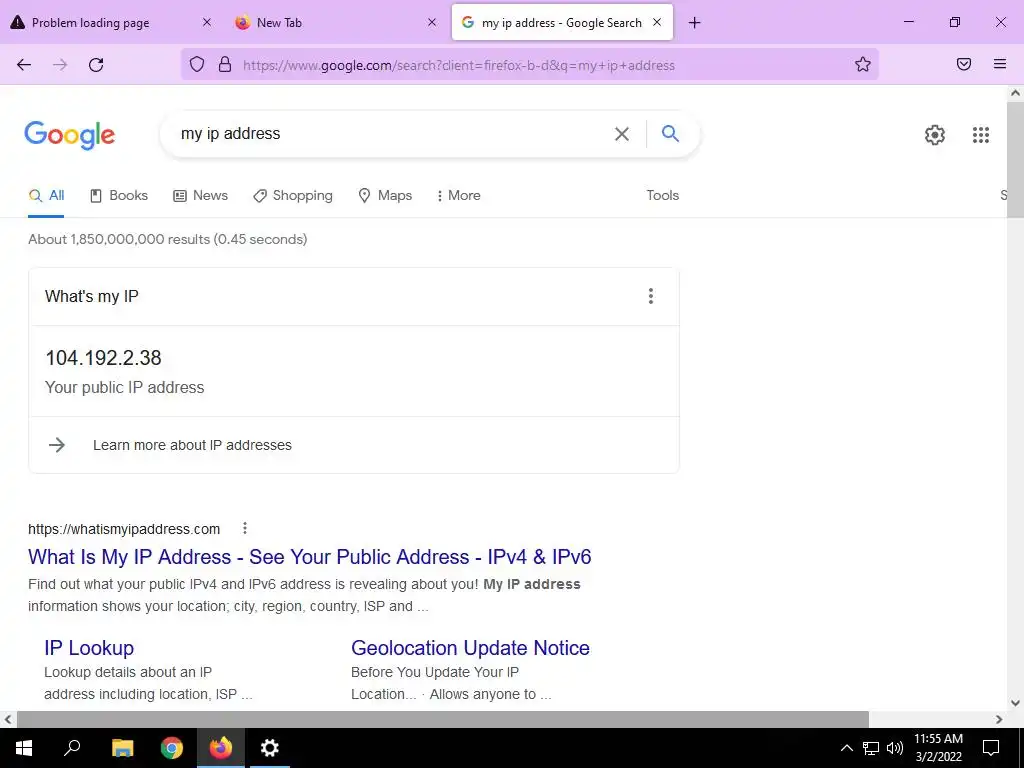Open Windows taskbar search
The image size is (1024, 768).
click(72, 748)
